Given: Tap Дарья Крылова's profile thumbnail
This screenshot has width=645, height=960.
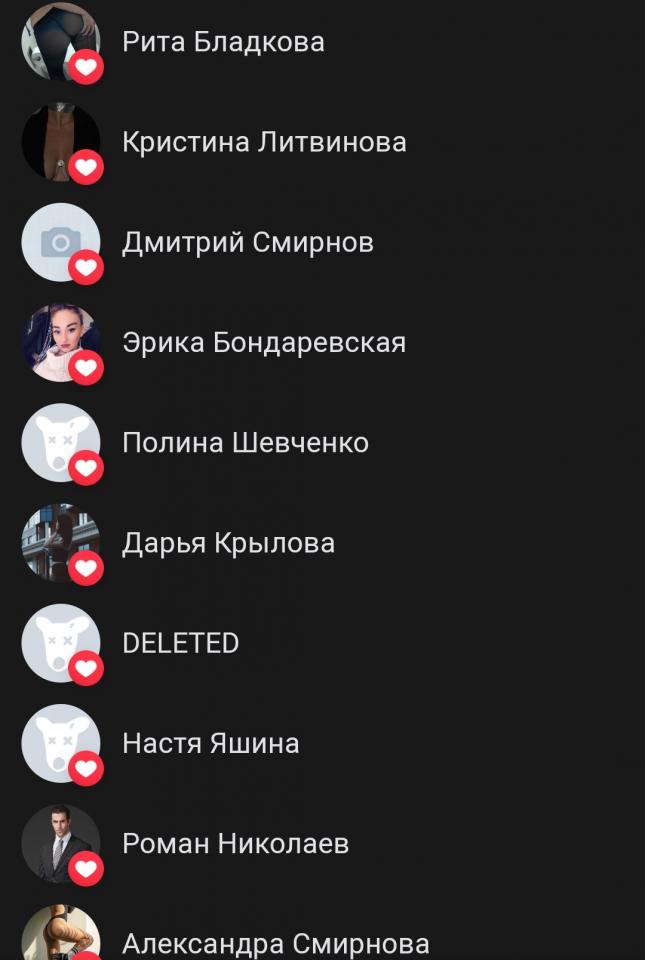Looking at the screenshot, I should click(61, 542).
